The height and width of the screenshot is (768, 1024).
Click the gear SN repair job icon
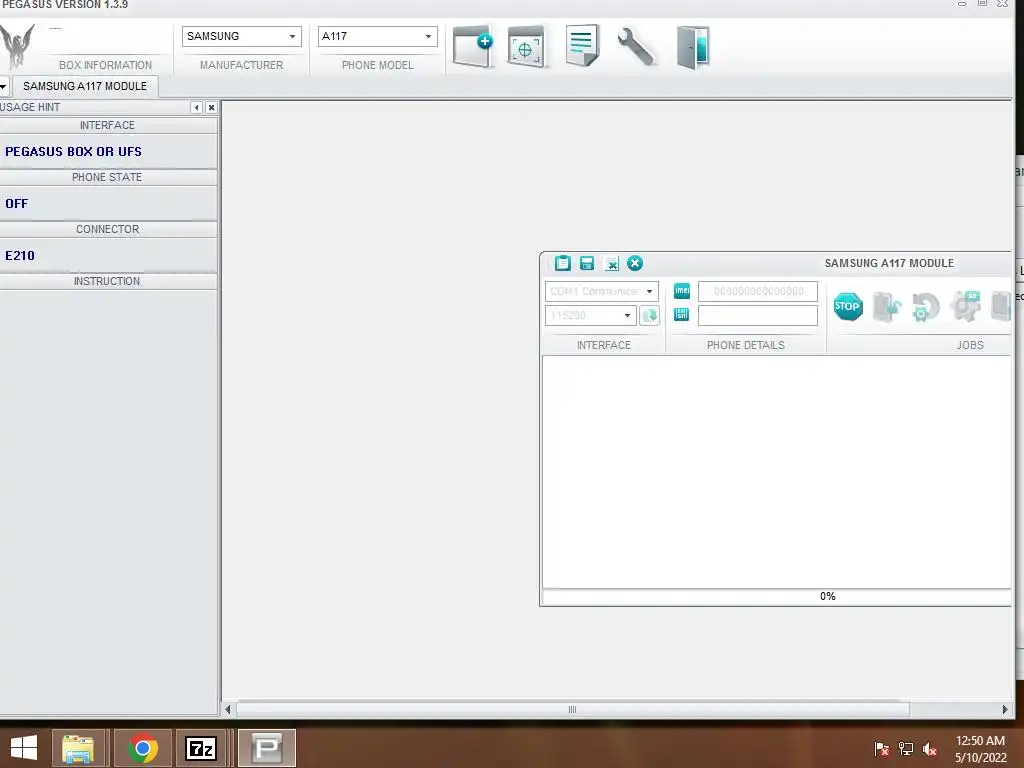click(x=965, y=306)
